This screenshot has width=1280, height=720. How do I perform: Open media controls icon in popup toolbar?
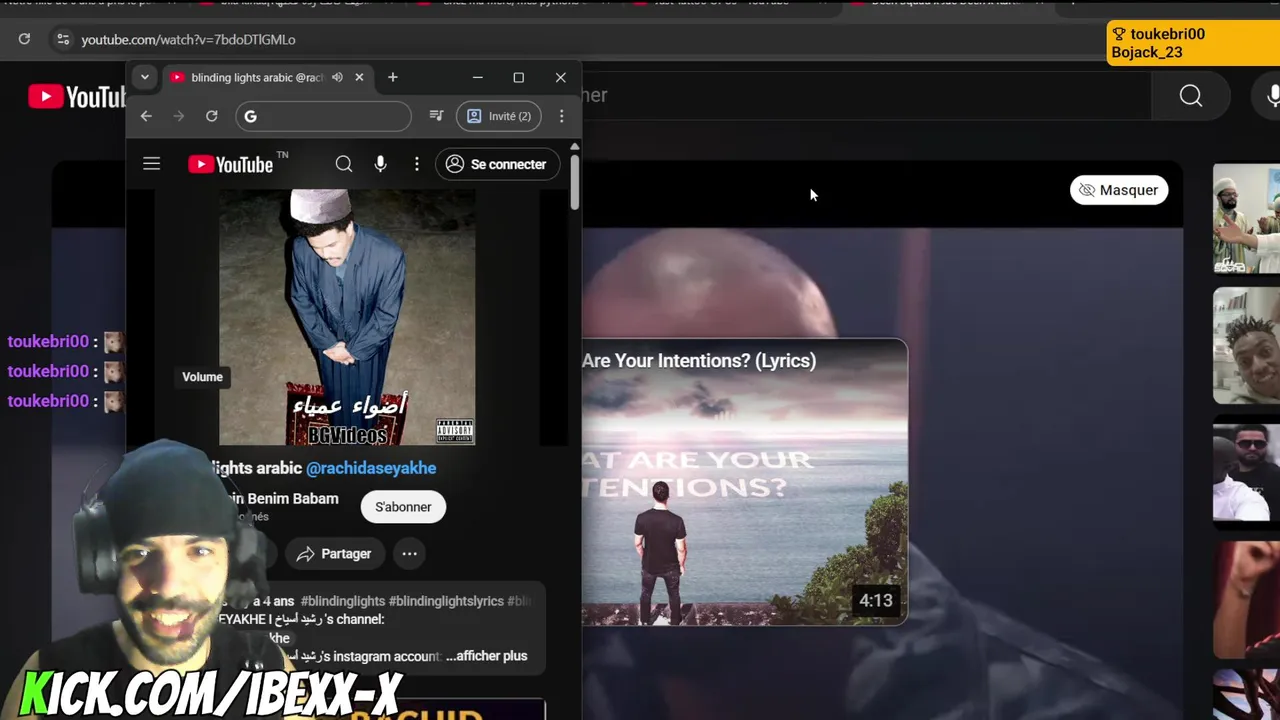(x=436, y=116)
